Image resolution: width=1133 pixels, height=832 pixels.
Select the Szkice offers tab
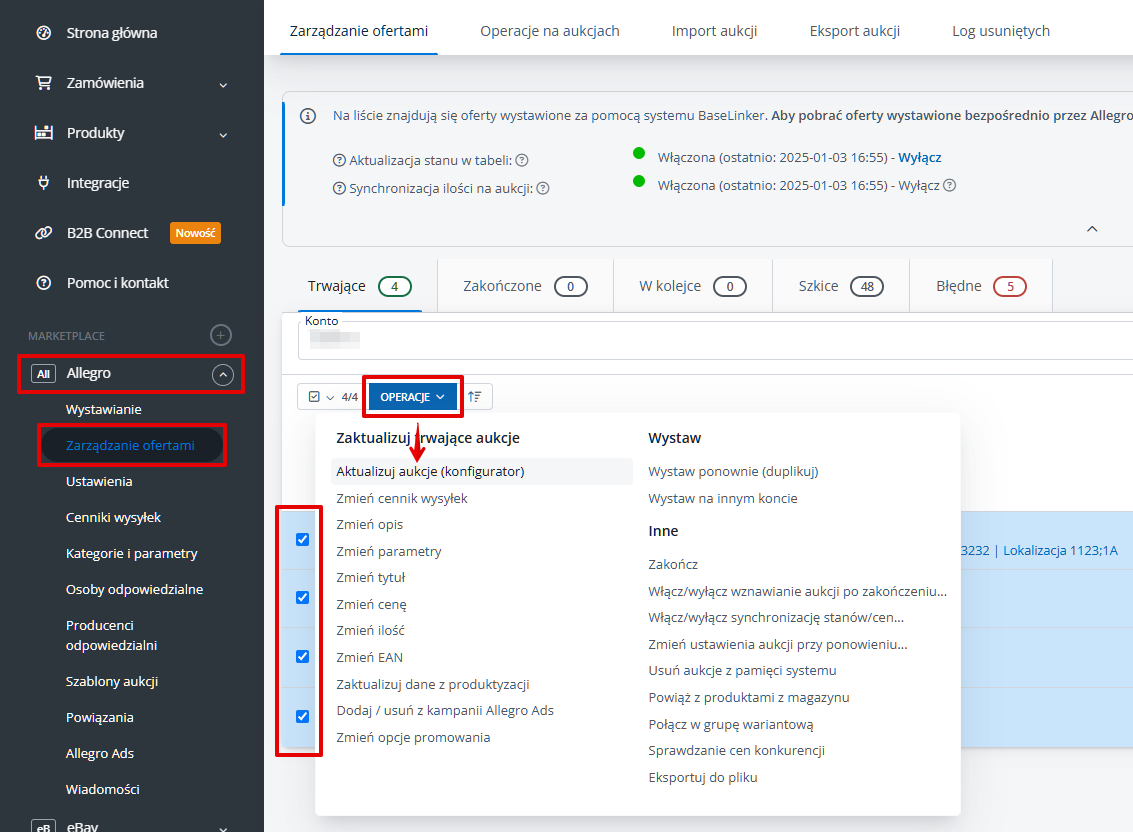pos(841,286)
